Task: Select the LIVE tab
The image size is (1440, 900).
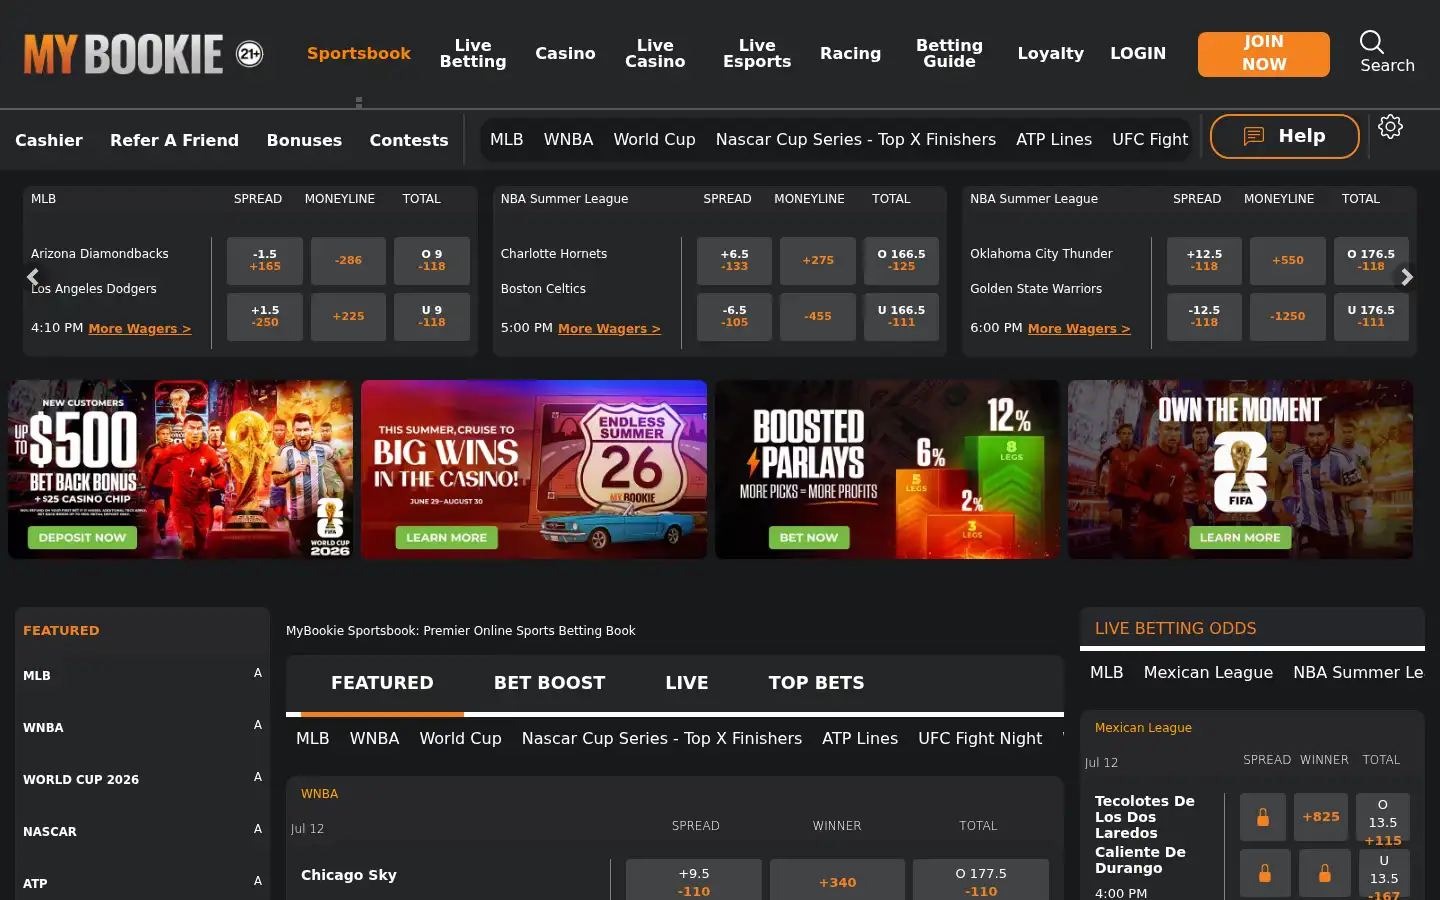Action: [687, 683]
